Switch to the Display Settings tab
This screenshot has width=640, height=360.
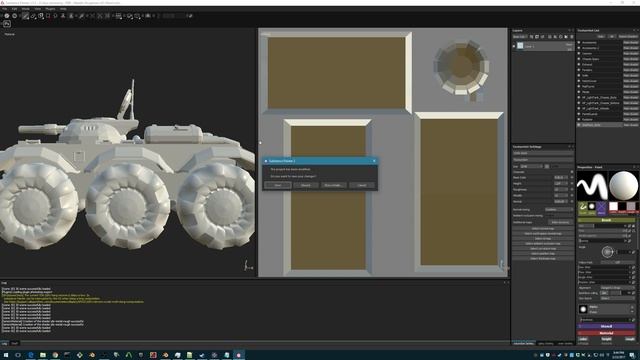pyautogui.click(x=546, y=344)
